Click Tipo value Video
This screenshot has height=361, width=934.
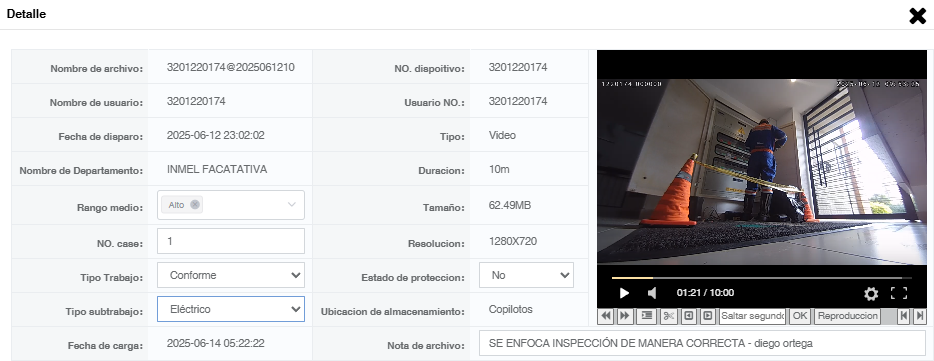[502, 135]
